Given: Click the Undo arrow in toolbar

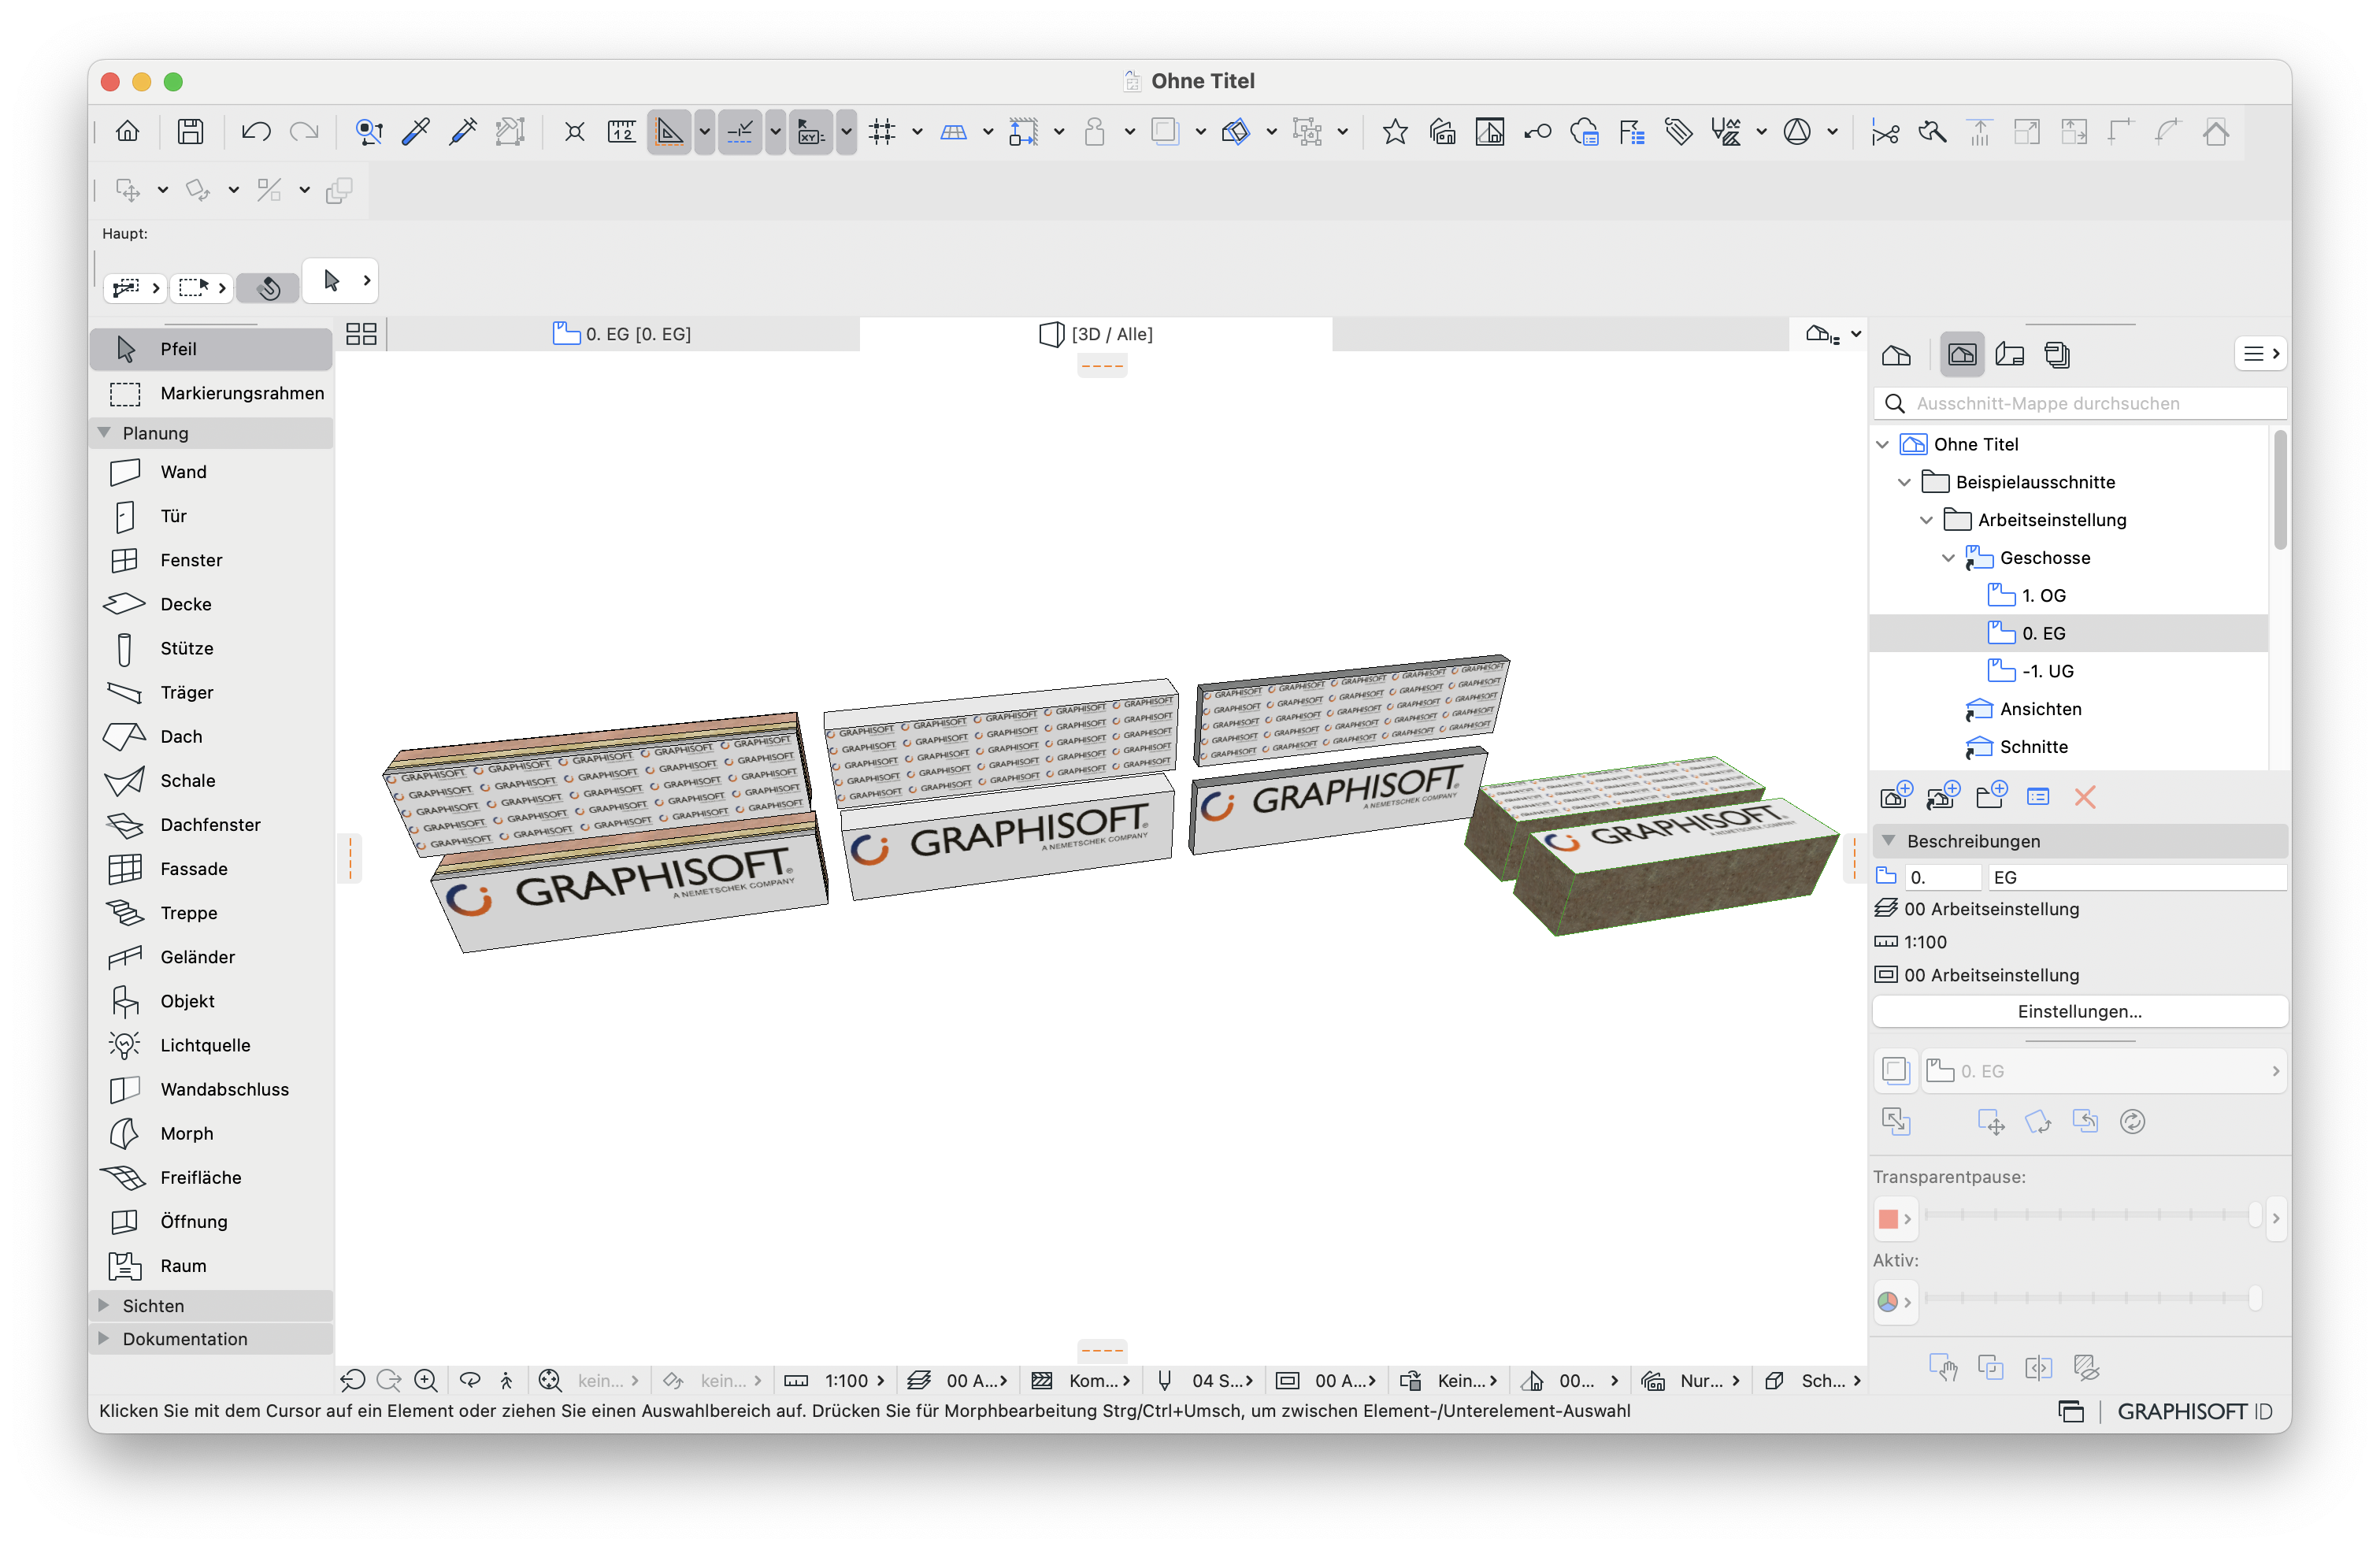Looking at the screenshot, I should coord(256,131).
